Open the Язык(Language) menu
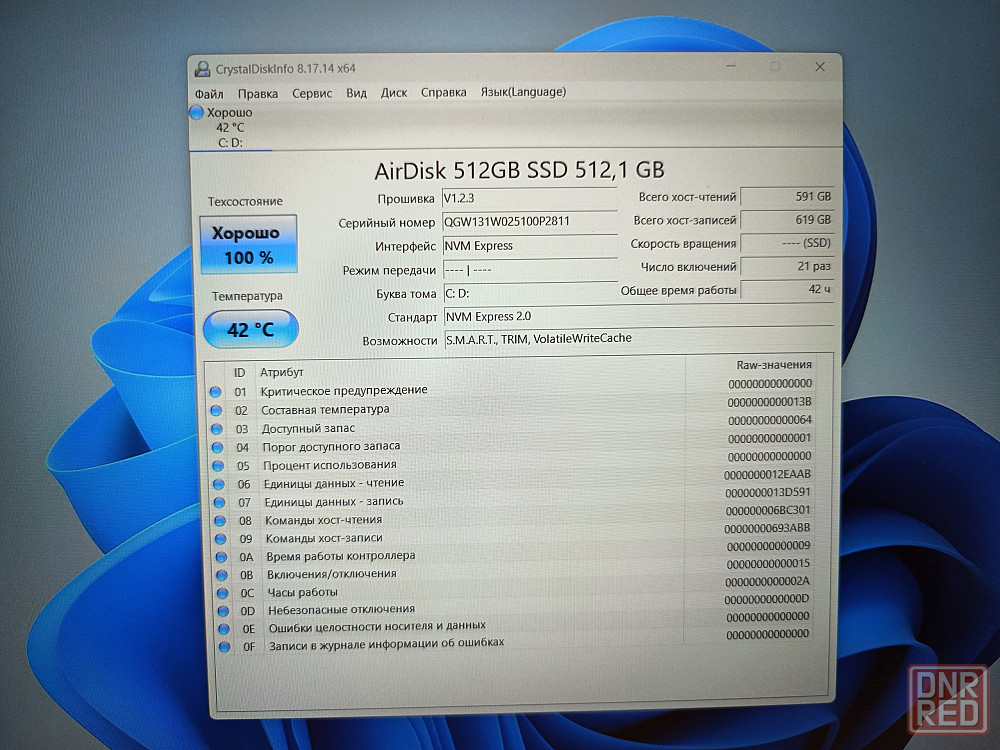The width and height of the screenshot is (1000, 750). (x=523, y=92)
